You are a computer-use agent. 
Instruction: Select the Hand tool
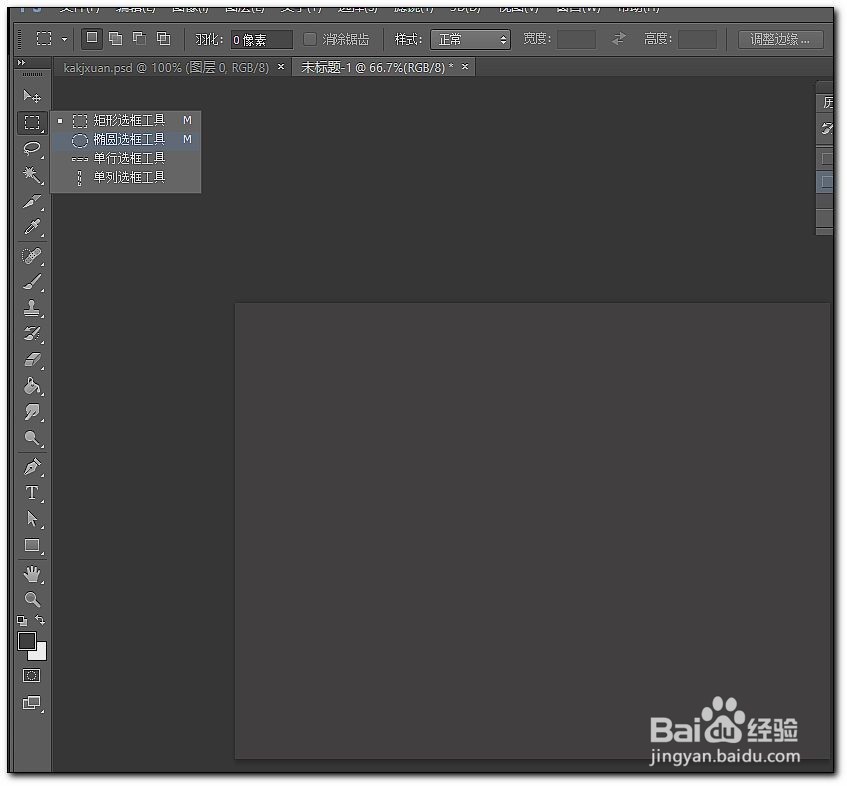click(32, 574)
